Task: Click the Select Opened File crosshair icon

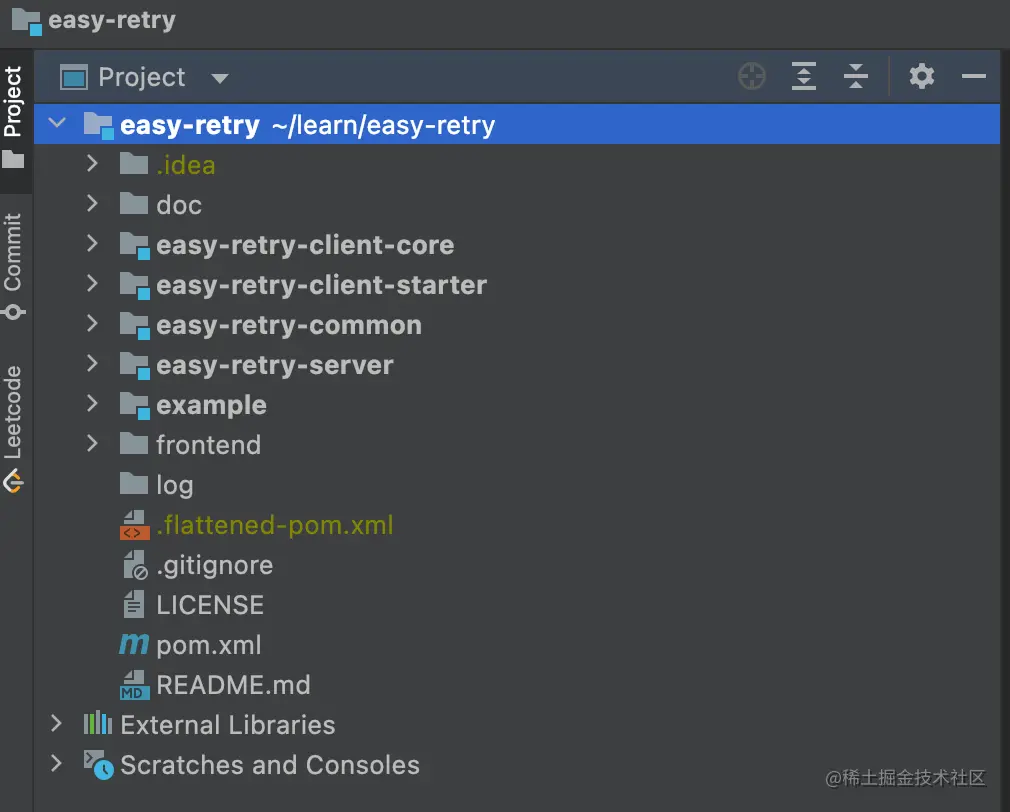Action: 752,77
